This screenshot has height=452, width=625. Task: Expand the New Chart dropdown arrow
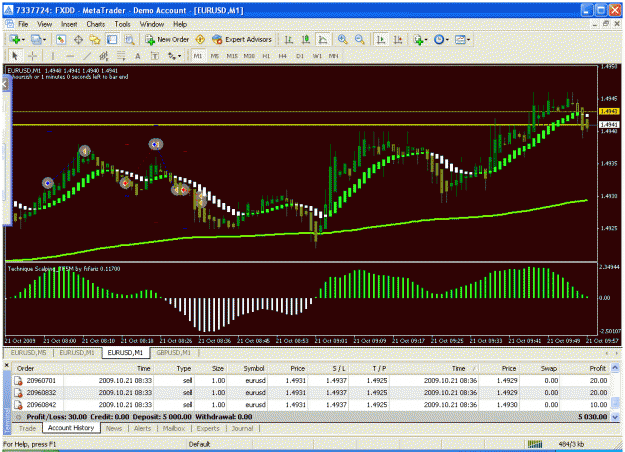pos(23,40)
